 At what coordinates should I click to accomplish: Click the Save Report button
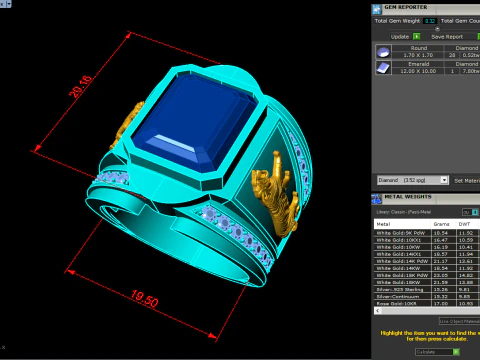(447, 37)
